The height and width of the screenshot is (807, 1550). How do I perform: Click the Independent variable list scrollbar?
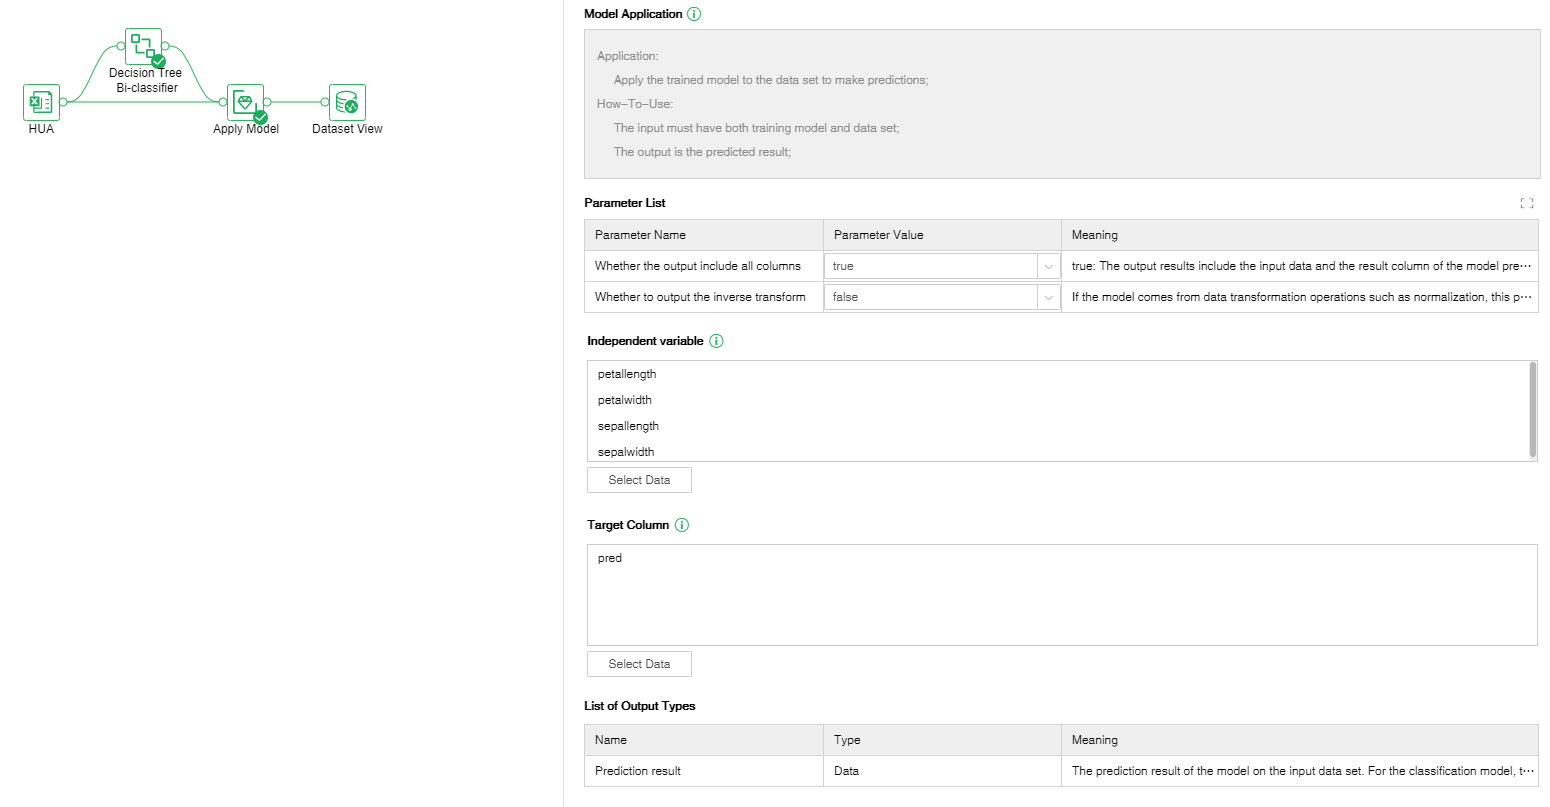tap(1533, 410)
